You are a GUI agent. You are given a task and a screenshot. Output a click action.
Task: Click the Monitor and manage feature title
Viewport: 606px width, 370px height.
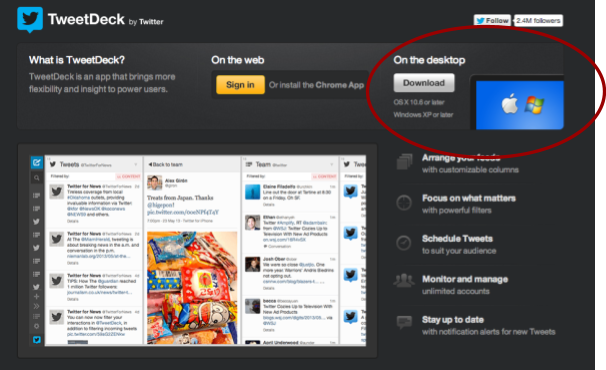[x=465, y=279]
